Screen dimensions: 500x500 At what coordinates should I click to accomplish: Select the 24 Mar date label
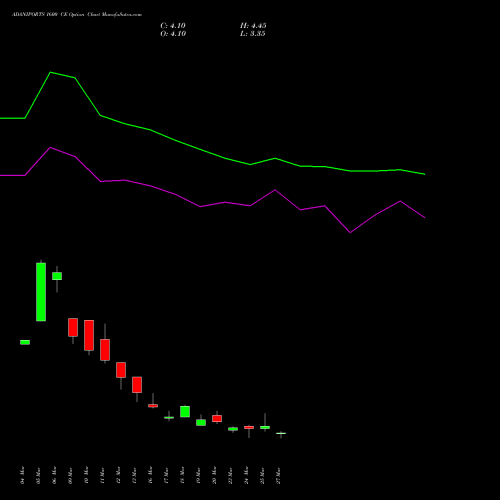(x=246, y=475)
